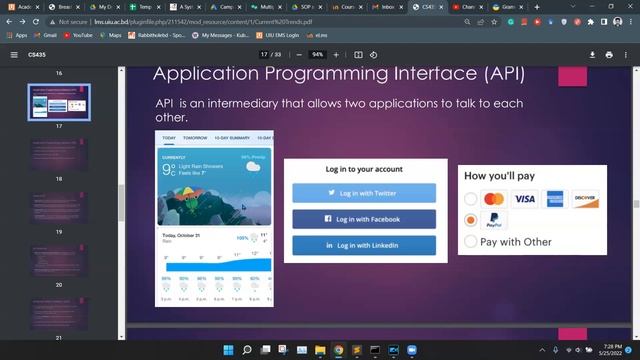Select the page 18 thumbnail

59,155
